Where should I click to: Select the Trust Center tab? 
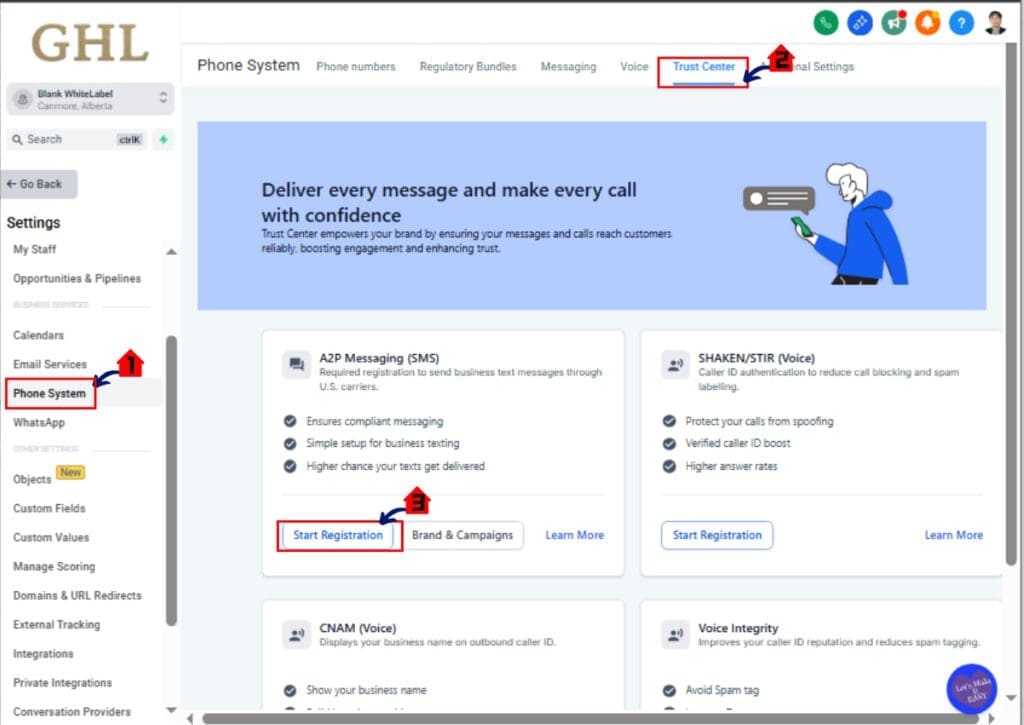(703, 67)
